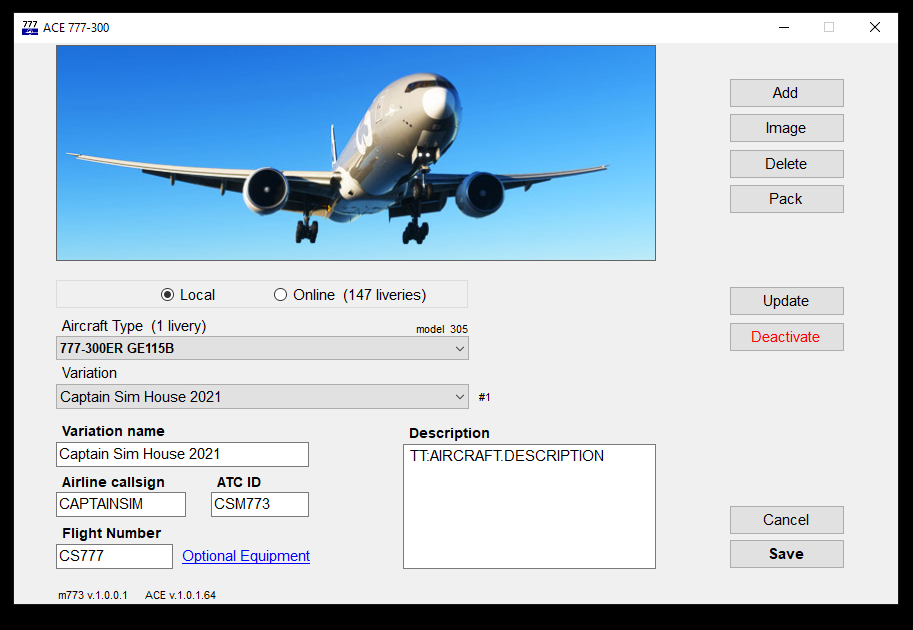Click the Variation name text field
913x630 pixels.
[x=182, y=454]
